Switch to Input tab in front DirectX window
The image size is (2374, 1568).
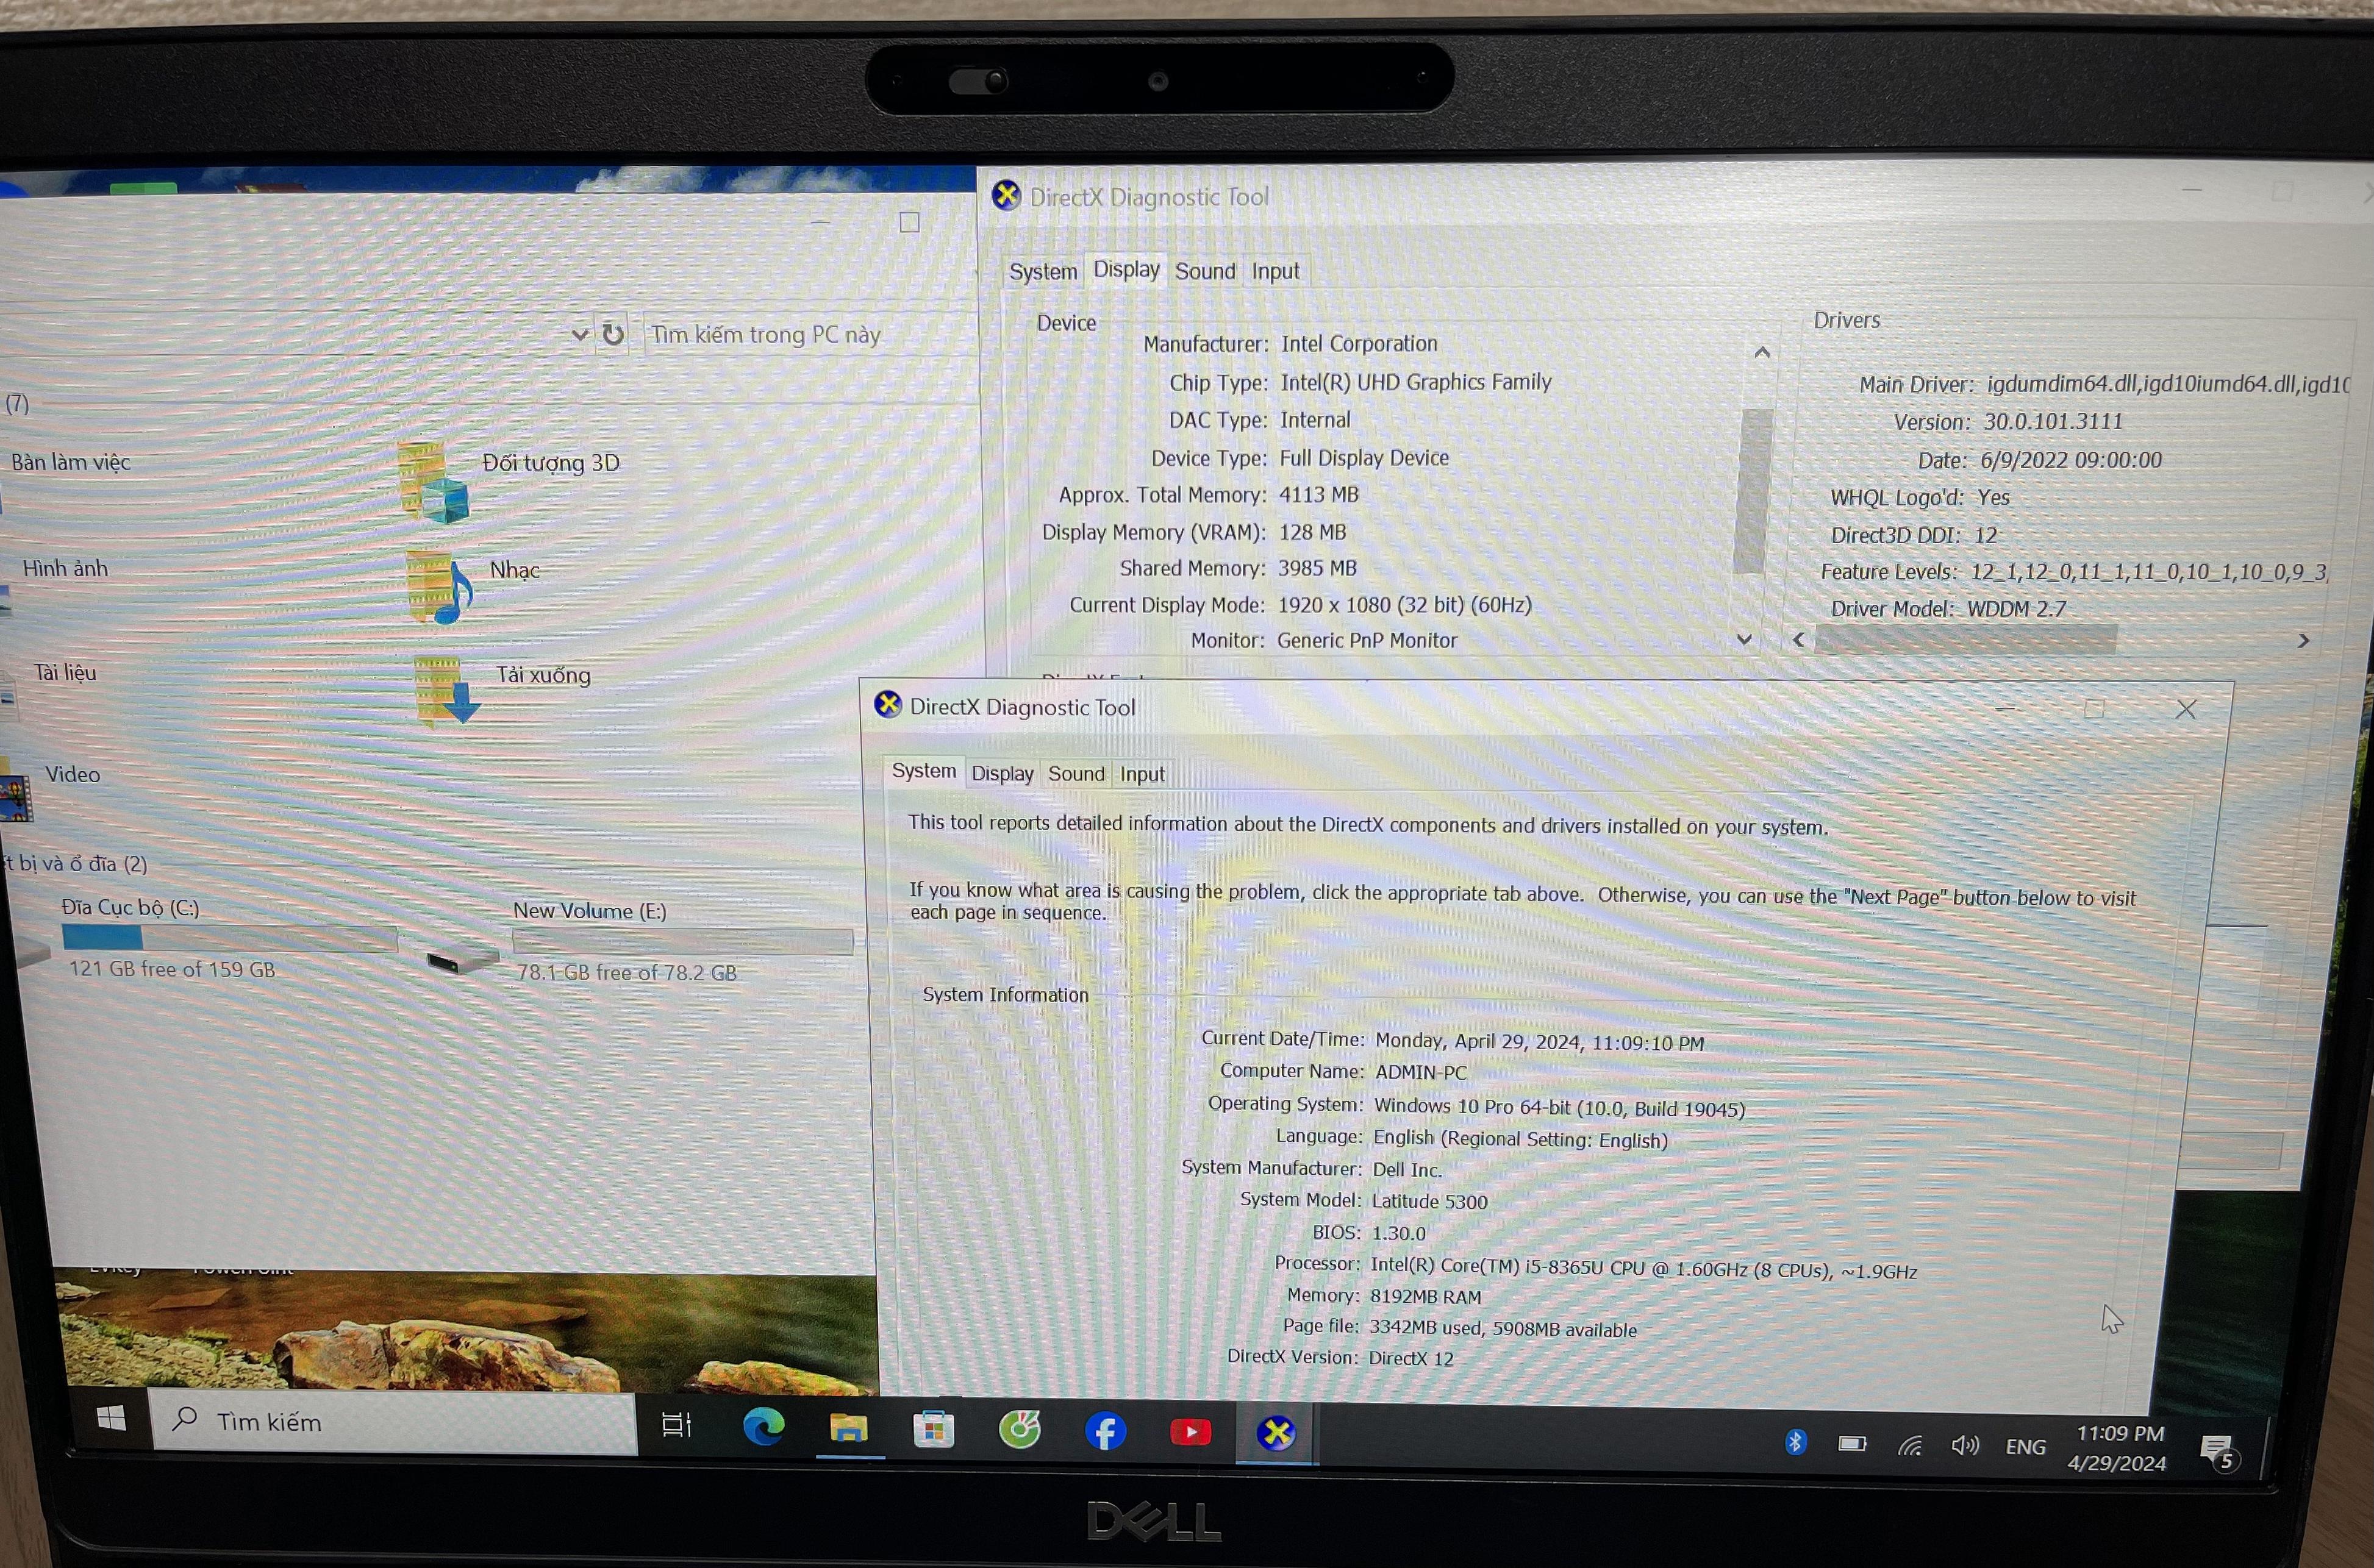[1142, 774]
